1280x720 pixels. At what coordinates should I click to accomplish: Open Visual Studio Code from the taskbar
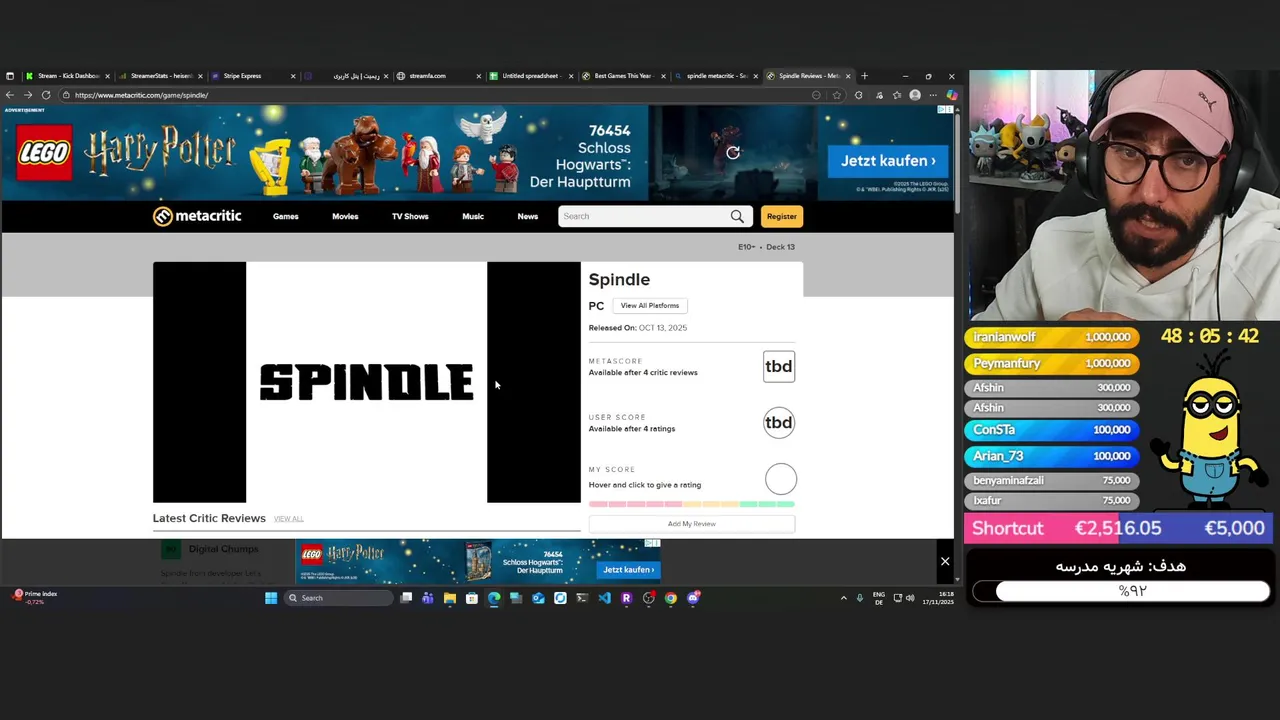click(x=604, y=598)
